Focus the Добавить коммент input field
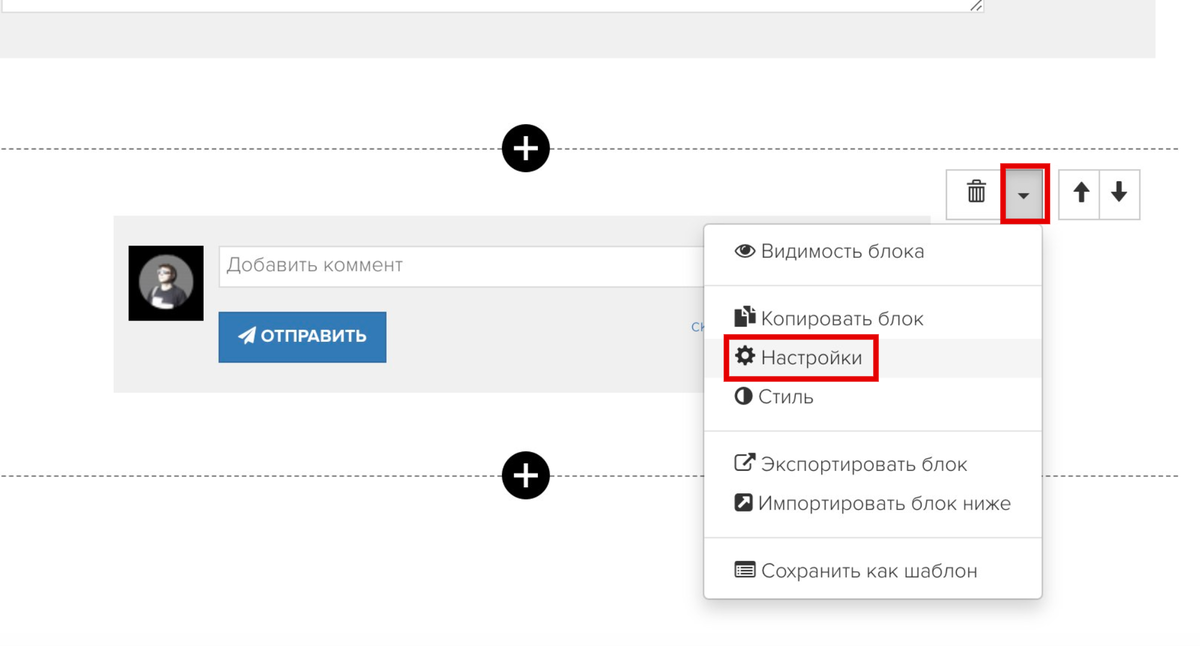The image size is (1200, 646). (x=462, y=266)
